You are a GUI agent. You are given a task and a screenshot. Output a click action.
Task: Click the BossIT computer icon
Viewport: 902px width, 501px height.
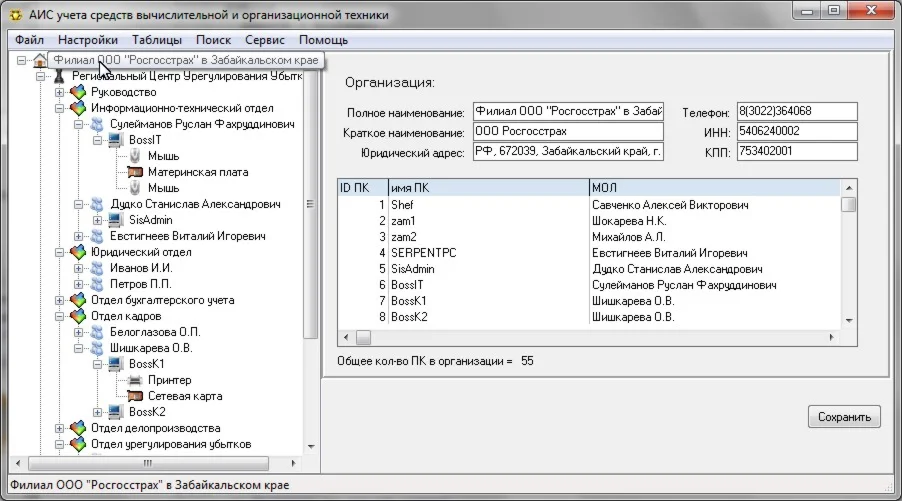(x=115, y=141)
